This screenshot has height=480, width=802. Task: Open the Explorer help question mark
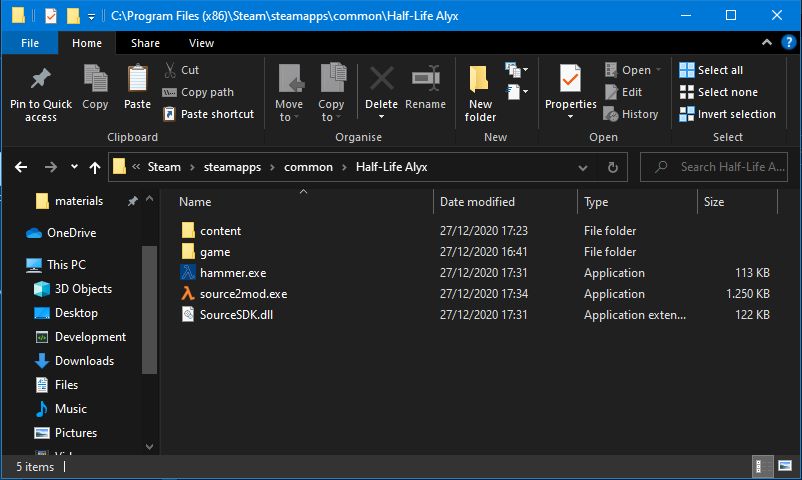tap(789, 42)
